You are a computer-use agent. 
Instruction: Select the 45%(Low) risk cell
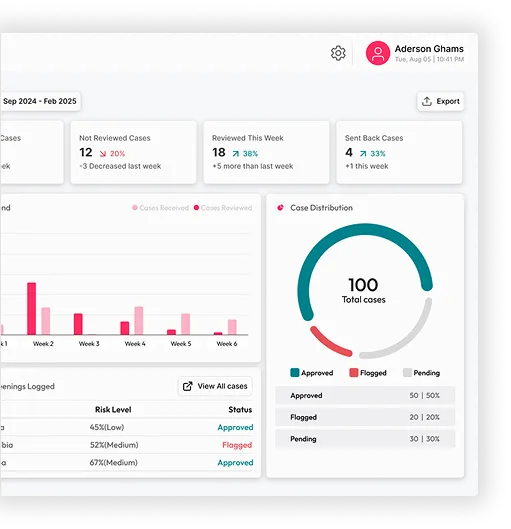(x=107, y=427)
